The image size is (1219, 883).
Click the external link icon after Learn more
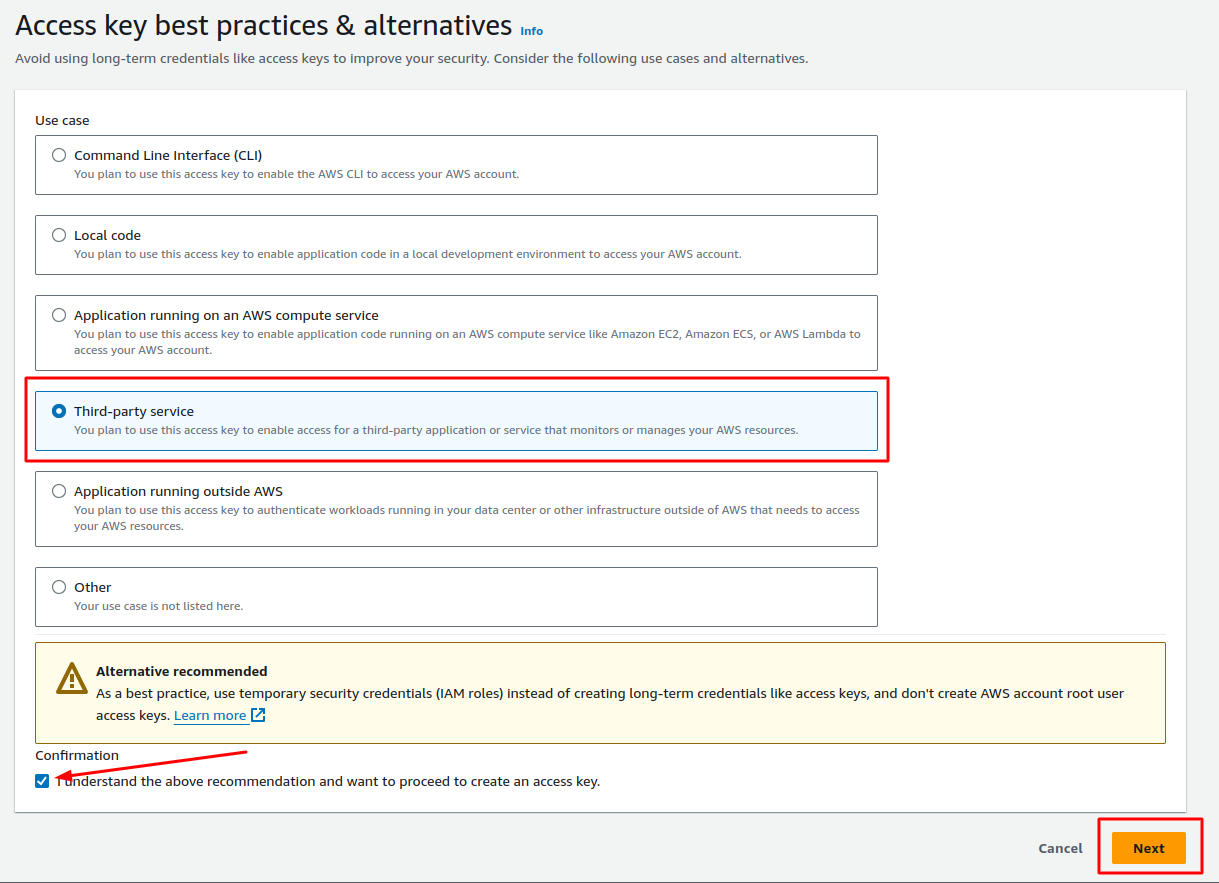pyautogui.click(x=258, y=715)
